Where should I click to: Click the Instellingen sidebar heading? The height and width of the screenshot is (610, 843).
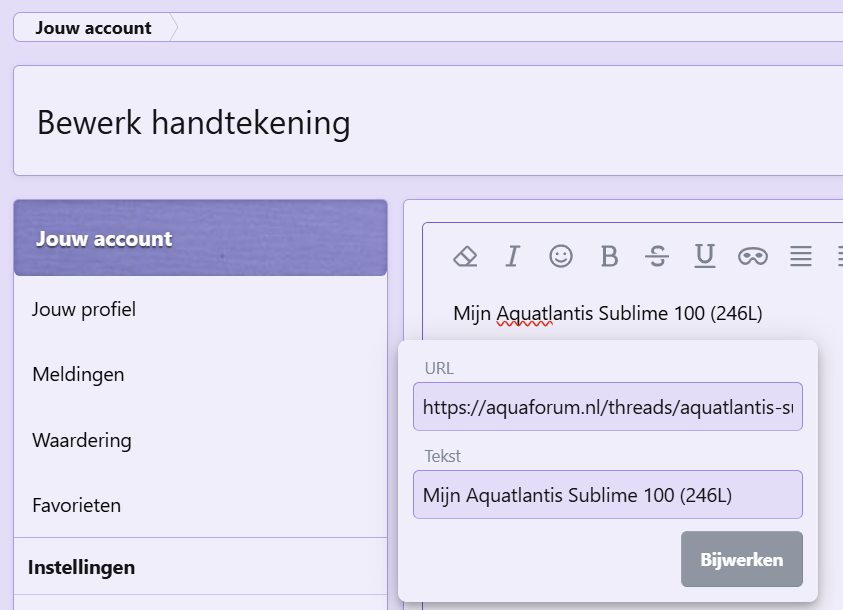(81, 568)
